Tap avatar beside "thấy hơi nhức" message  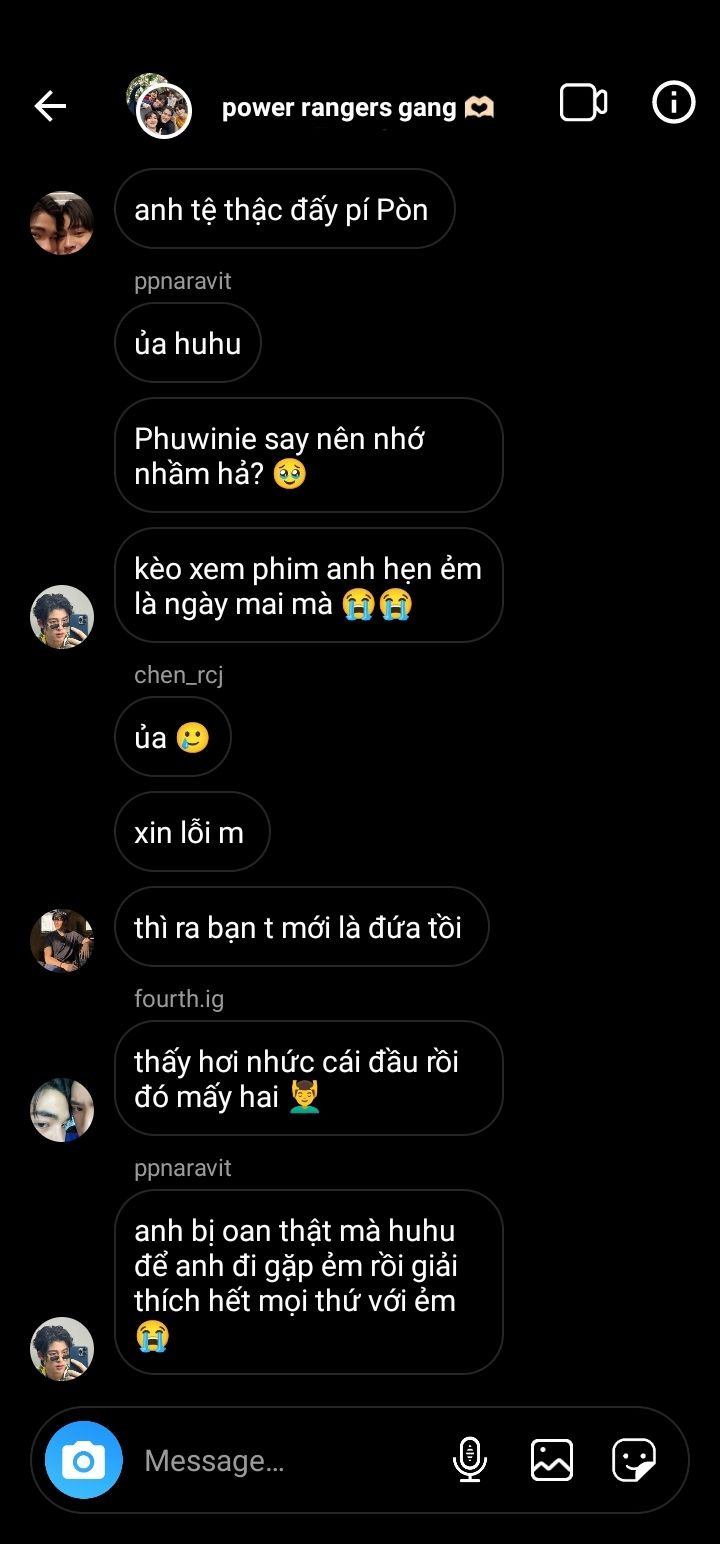click(x=62, y=1110)
